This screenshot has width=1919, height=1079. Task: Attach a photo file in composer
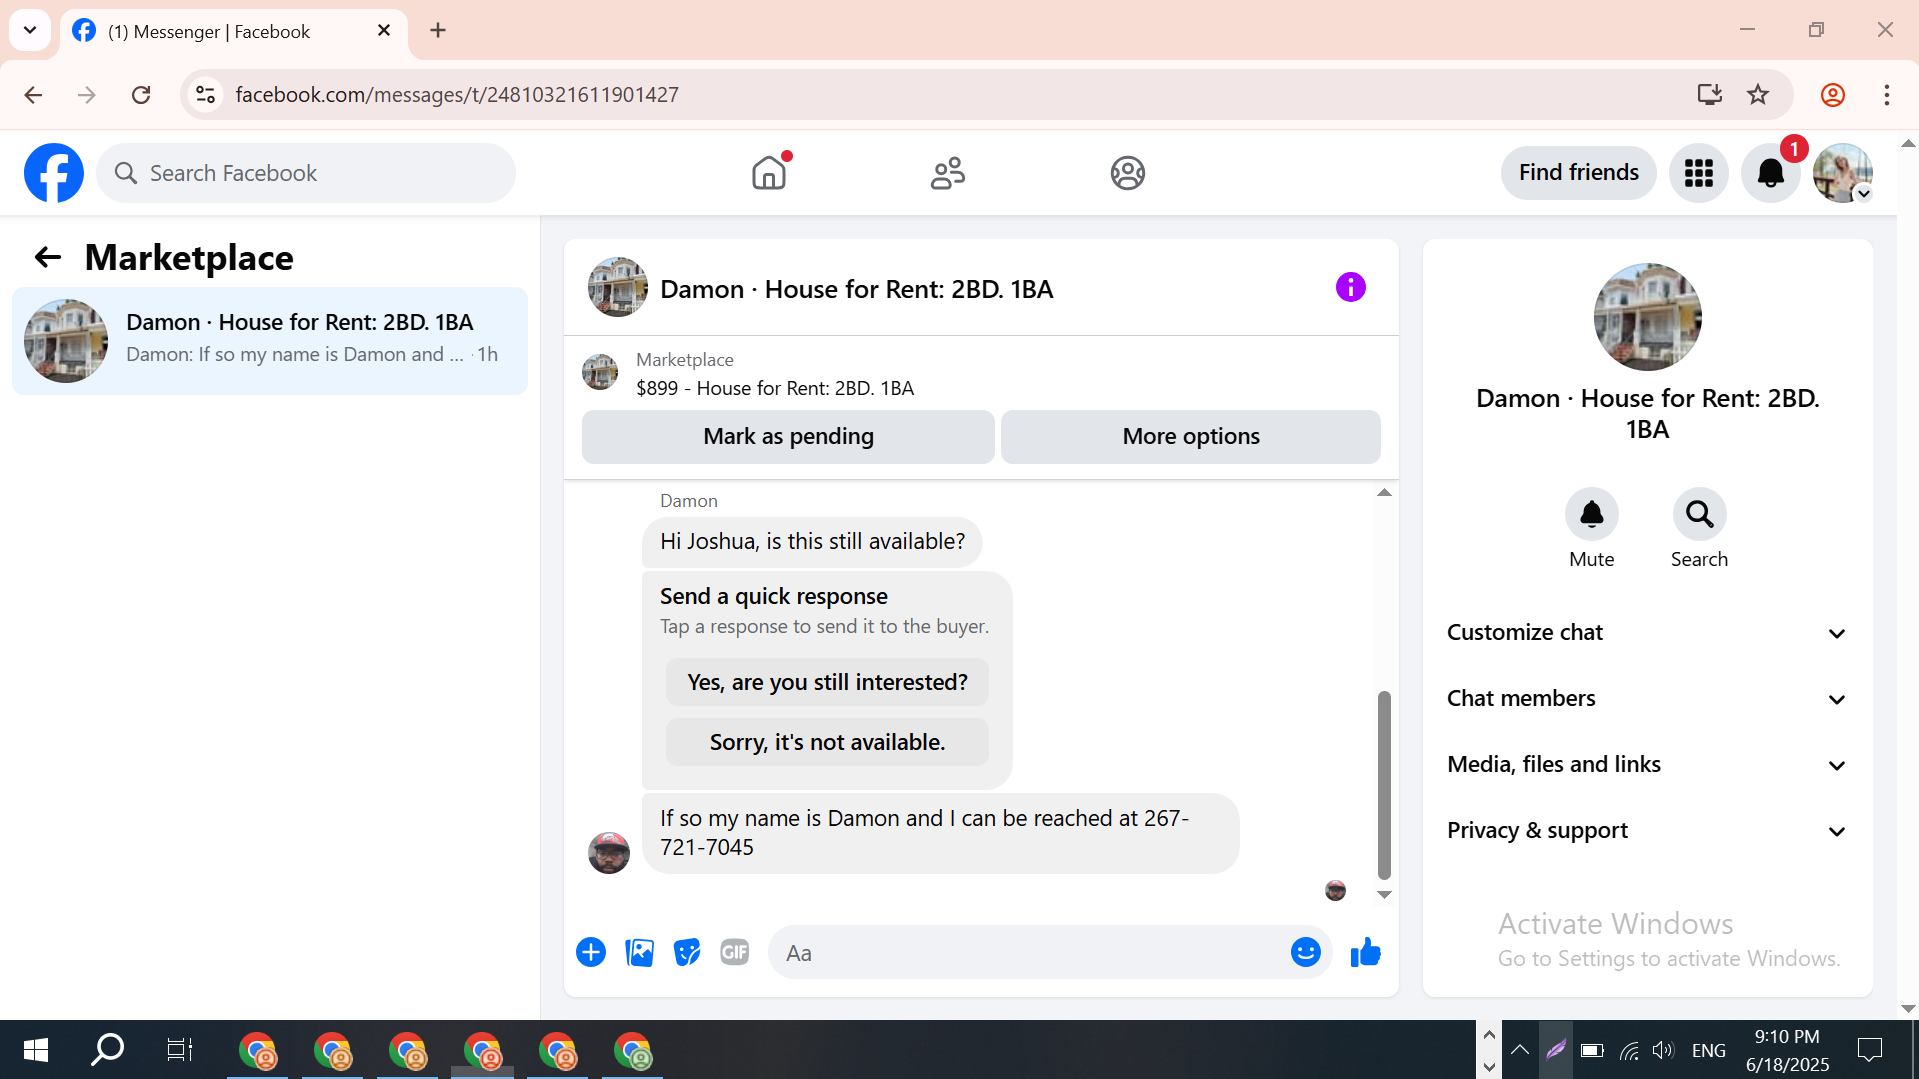pyautogui.click(x=639, y=952)
